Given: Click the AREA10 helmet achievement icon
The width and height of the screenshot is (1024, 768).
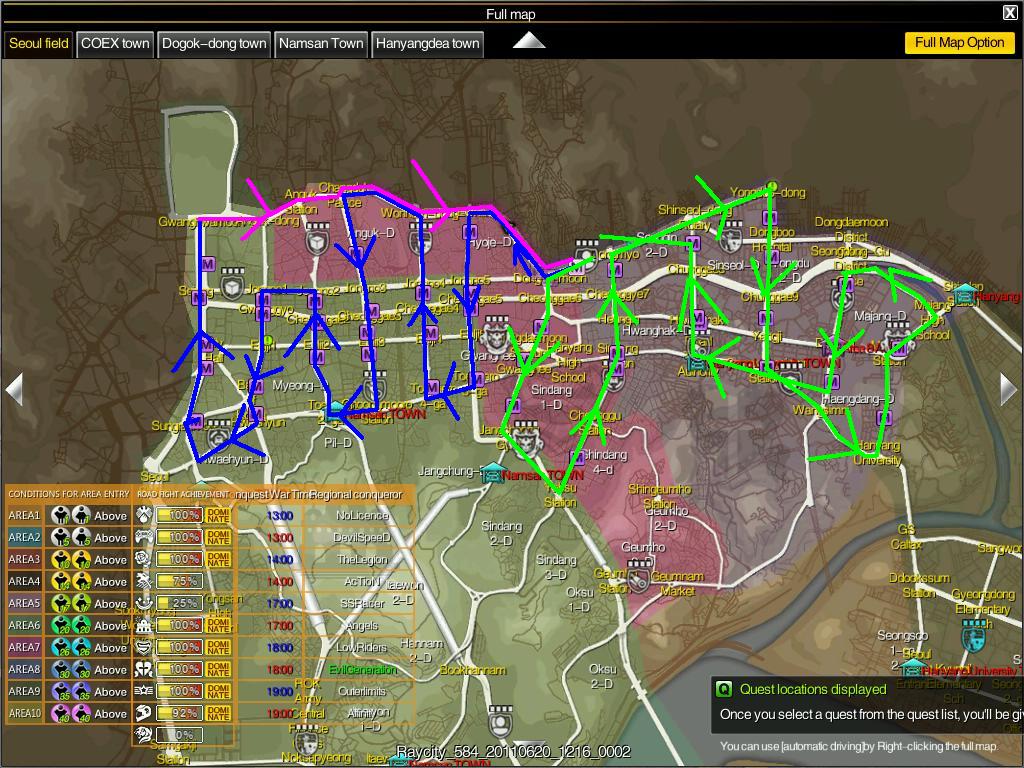Looking at the screenshot, I should (144, 713).
